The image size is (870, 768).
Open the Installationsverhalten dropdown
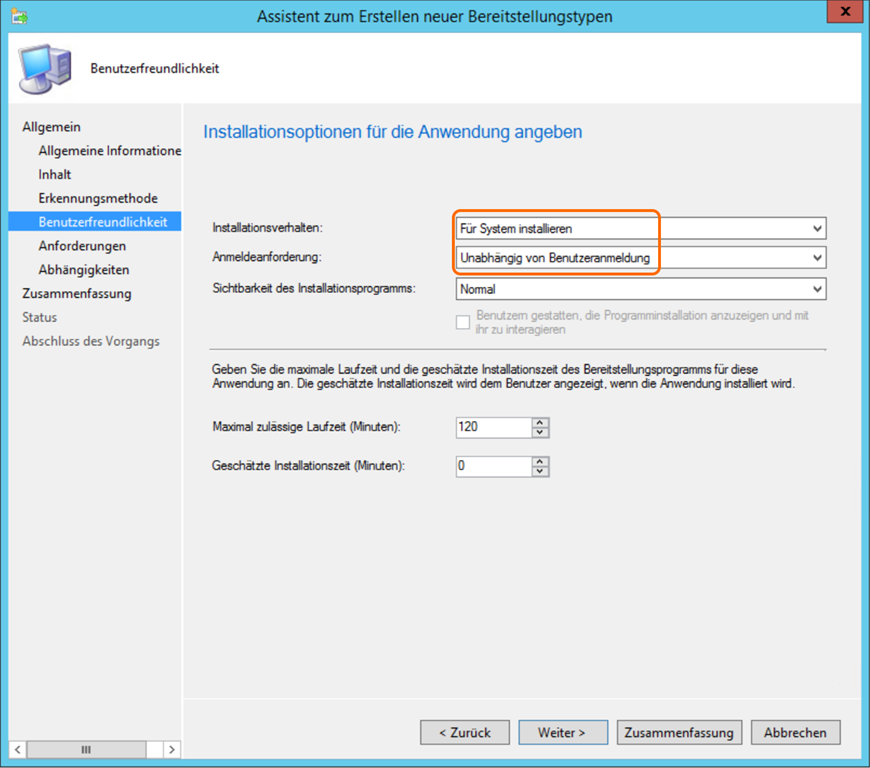[x=818, y=229]
